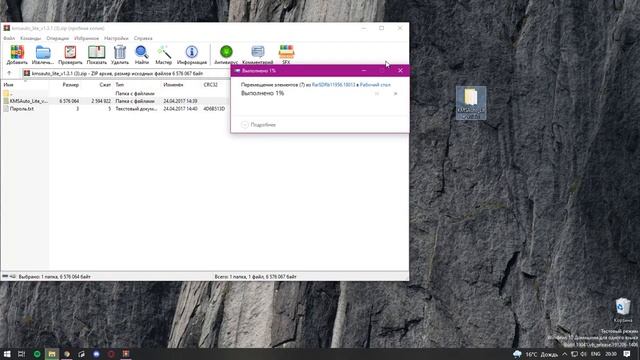Close the progress dialog window

click(x=400, y=71)
